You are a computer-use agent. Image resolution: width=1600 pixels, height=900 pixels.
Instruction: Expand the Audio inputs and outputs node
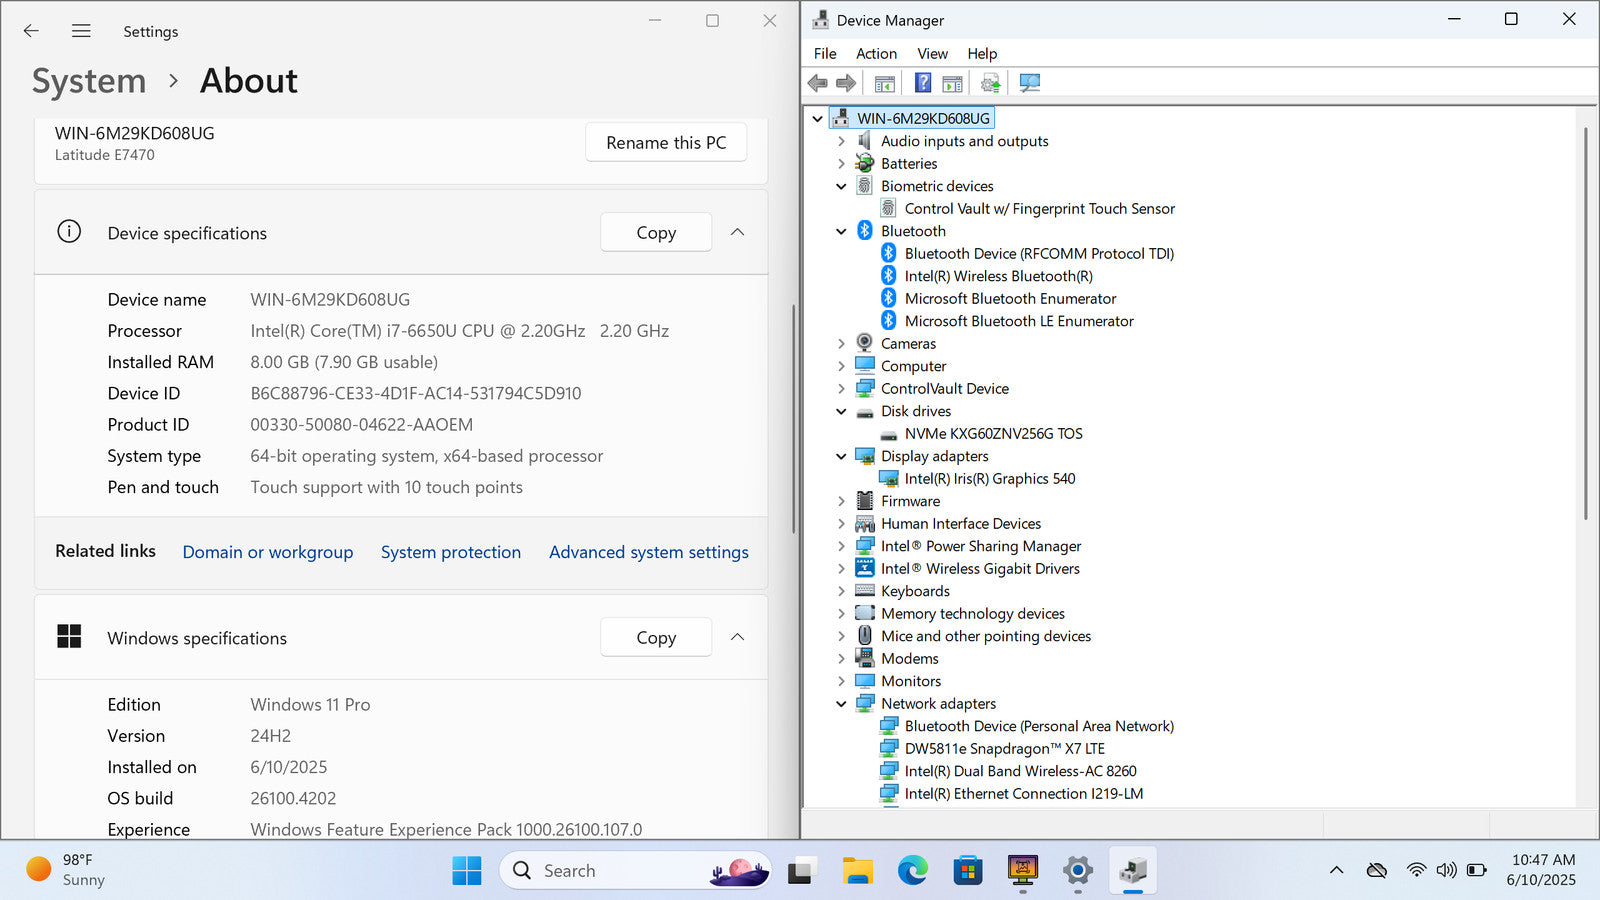(841, 141)
